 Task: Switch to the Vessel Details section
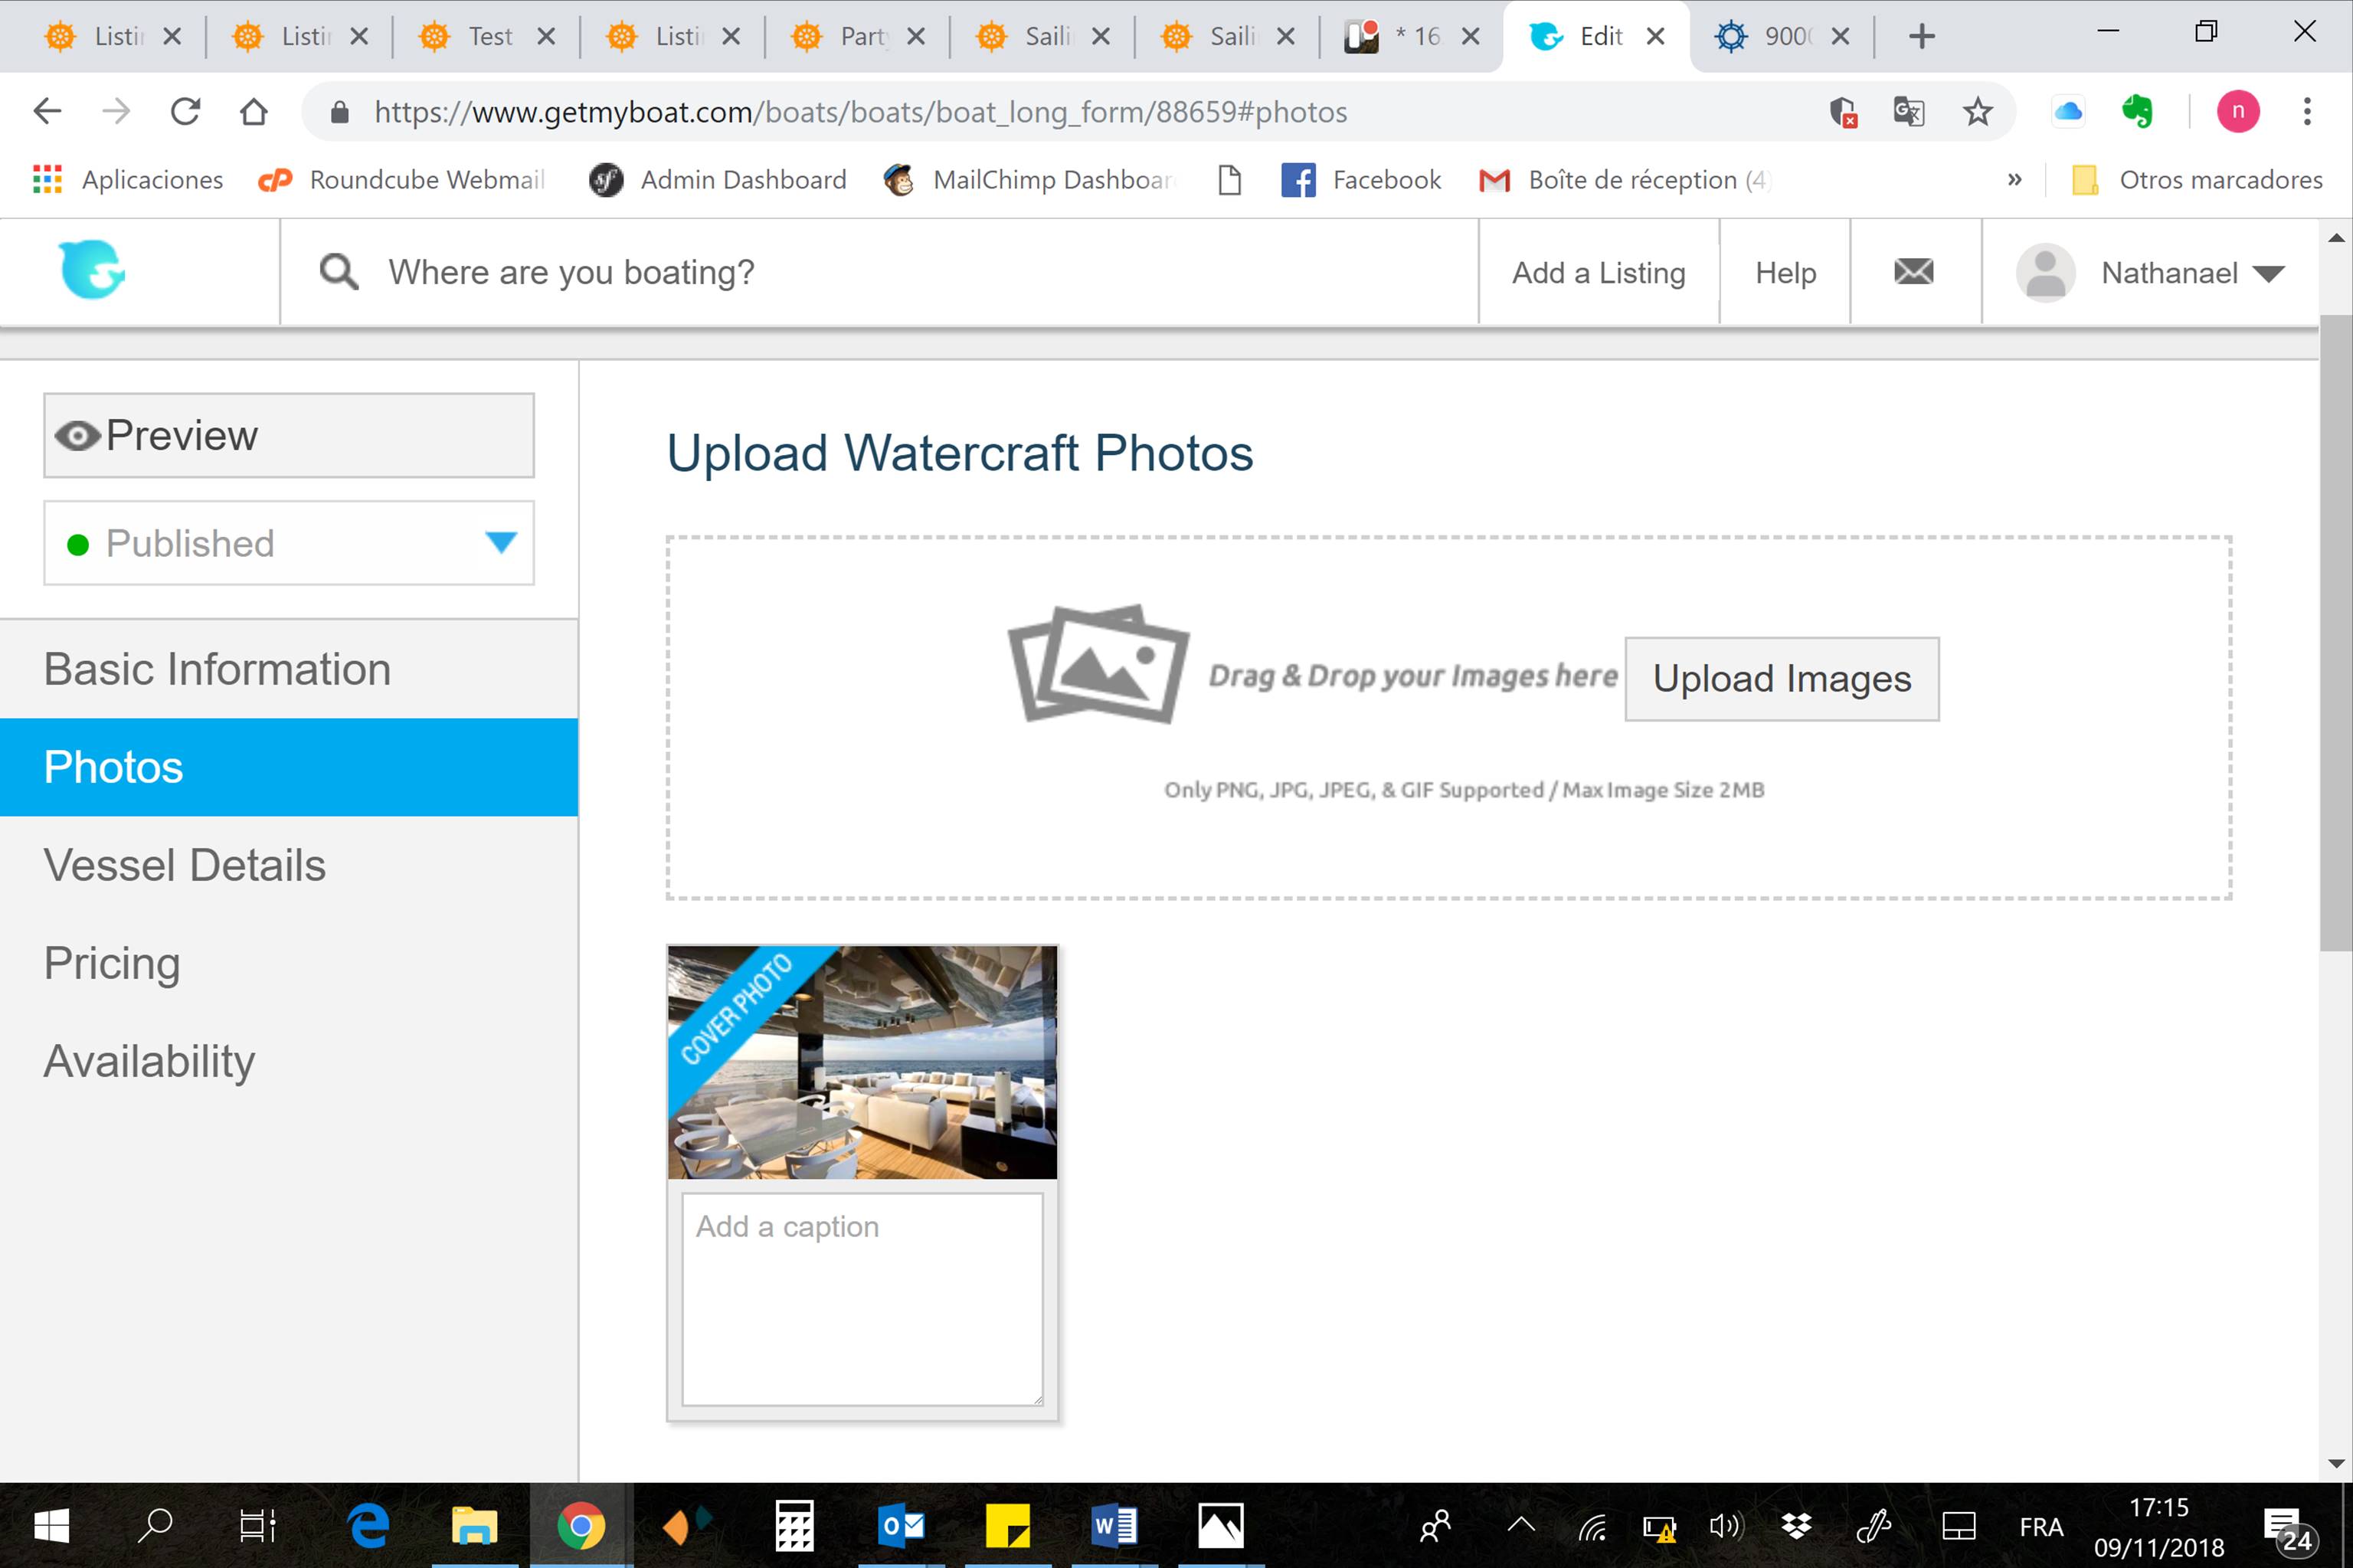(x=184, y=865)
